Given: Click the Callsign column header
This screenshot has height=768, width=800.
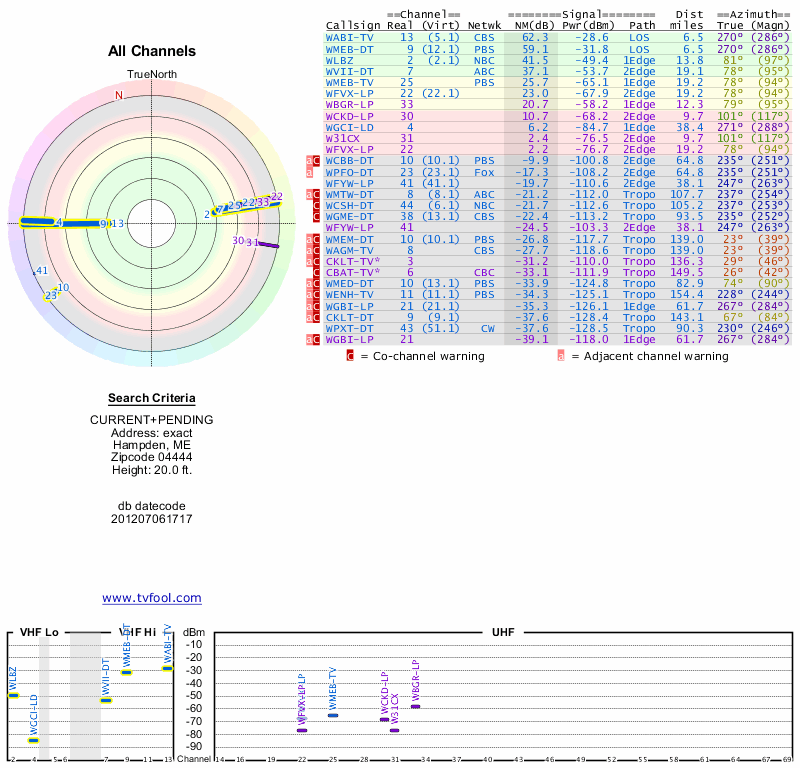Looking at the screenshot, I should pyautogui.click(x=353, y=25).
